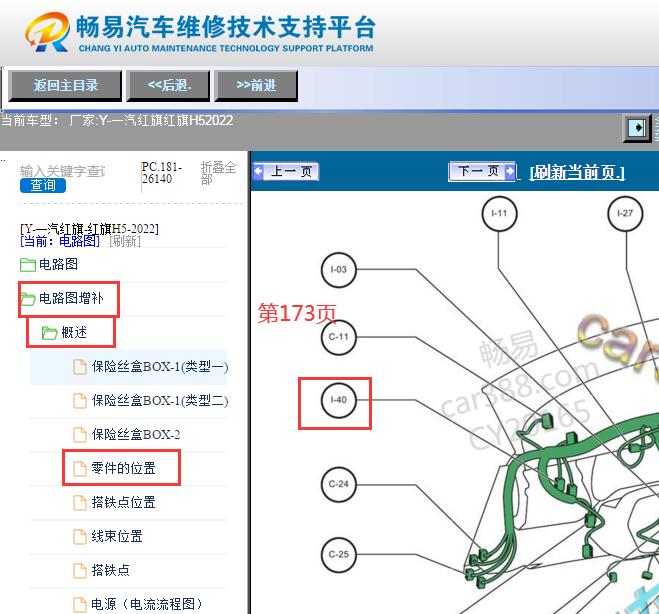The image size is (659, 614).
Task: Click document icon beside 保险丝盒BOX-2
Action: 80,435
